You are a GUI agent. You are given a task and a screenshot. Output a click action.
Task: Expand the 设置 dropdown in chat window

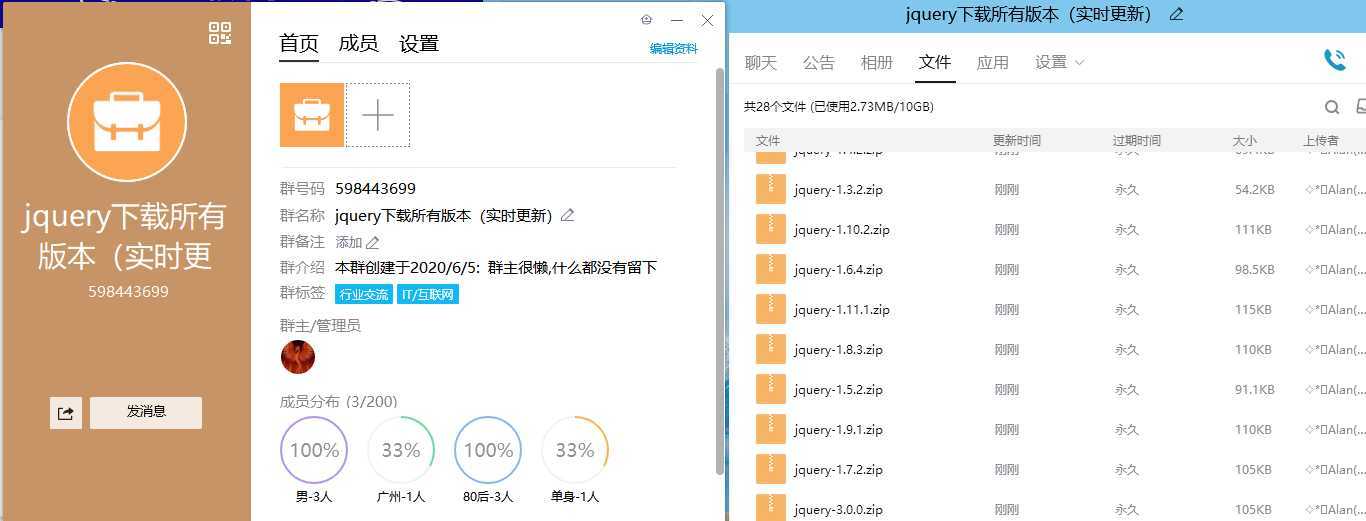[x=1060, y=62]
